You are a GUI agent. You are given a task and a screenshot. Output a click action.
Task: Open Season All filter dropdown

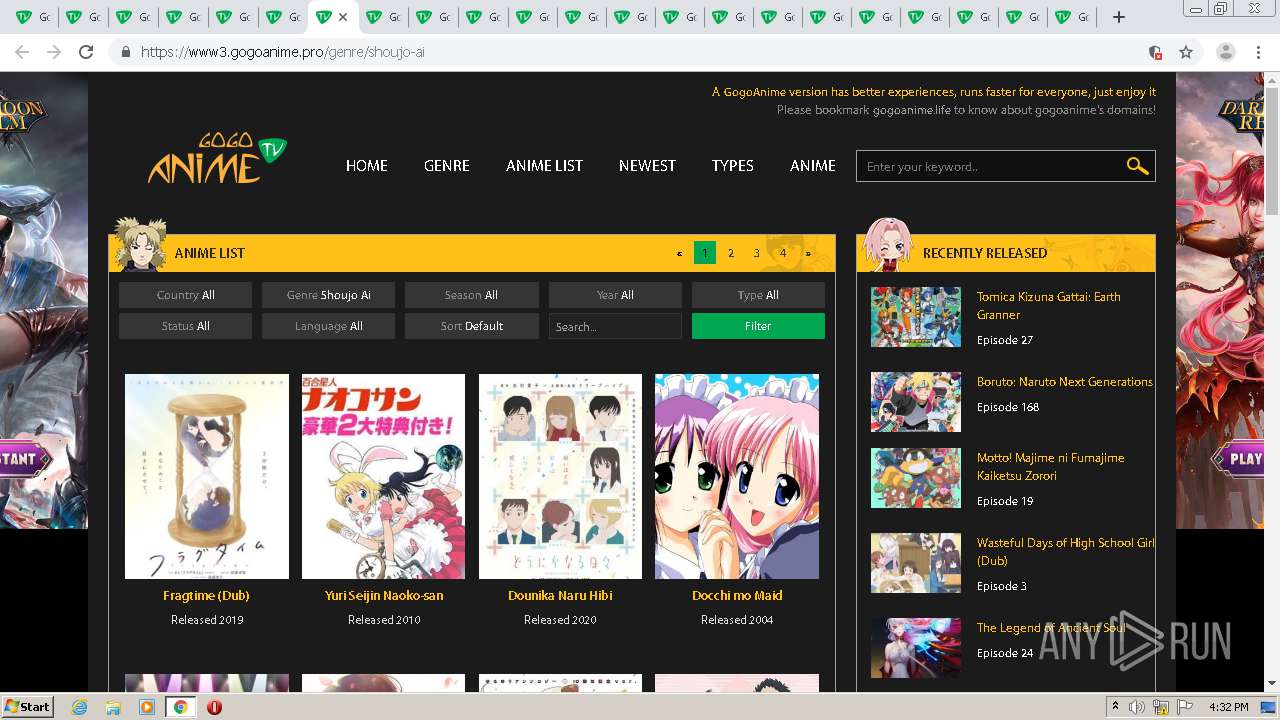tap(471, 295)
